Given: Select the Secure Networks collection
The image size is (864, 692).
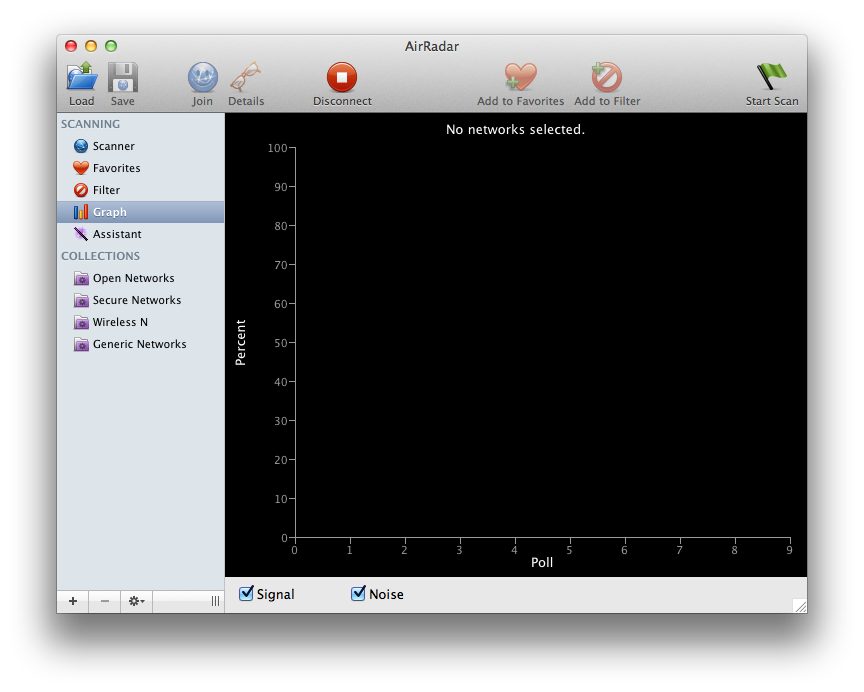Looking at the screenshot, I should point(137,300).
